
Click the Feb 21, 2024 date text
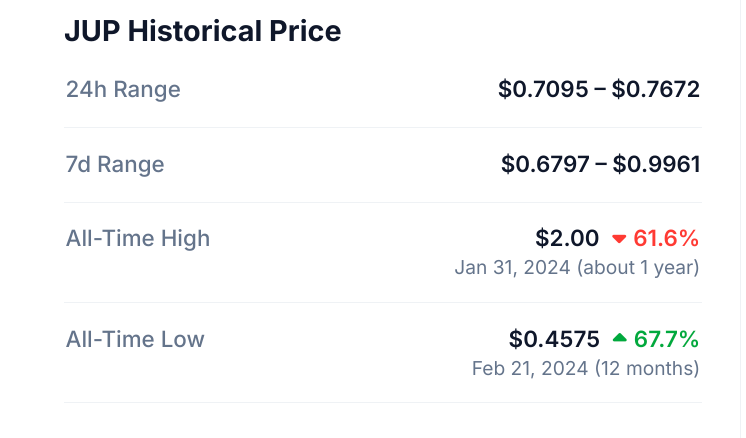[530, 369]
